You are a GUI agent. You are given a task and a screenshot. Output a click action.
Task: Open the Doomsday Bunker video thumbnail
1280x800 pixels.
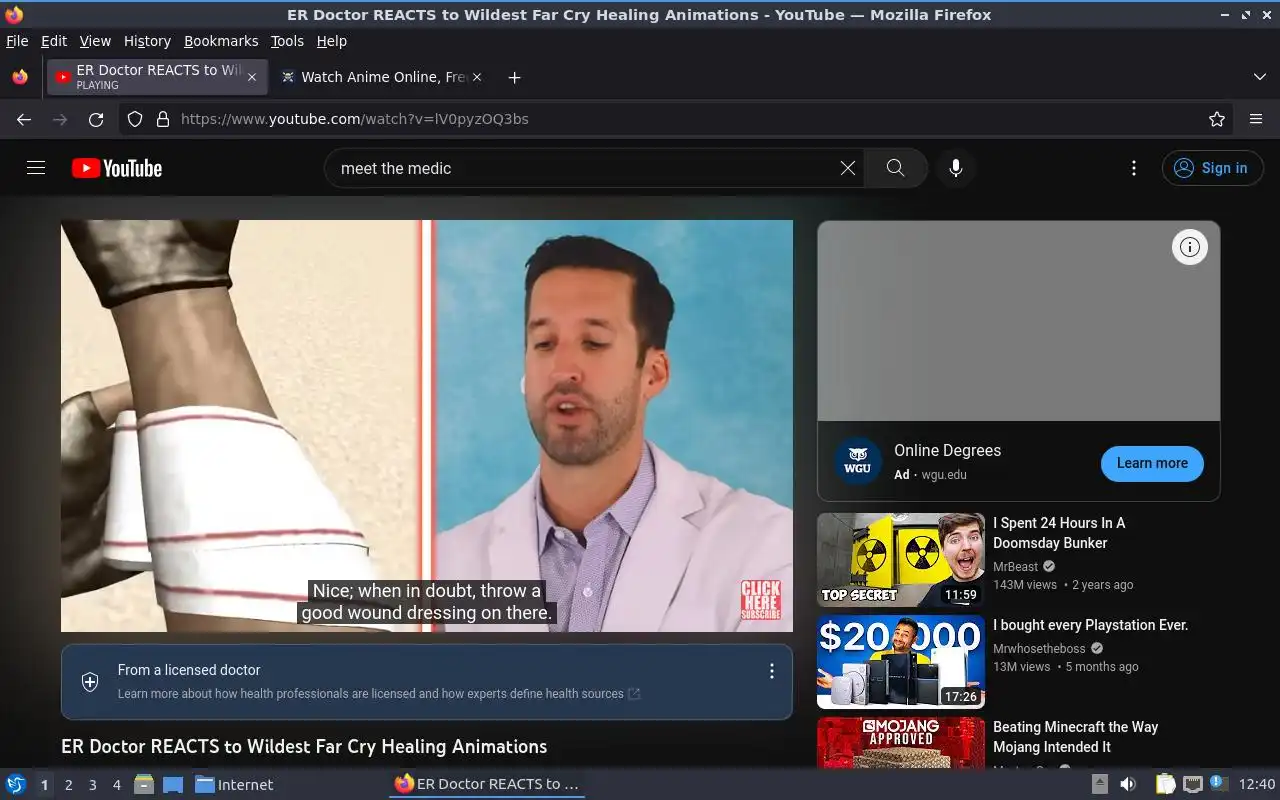[901, 560]
